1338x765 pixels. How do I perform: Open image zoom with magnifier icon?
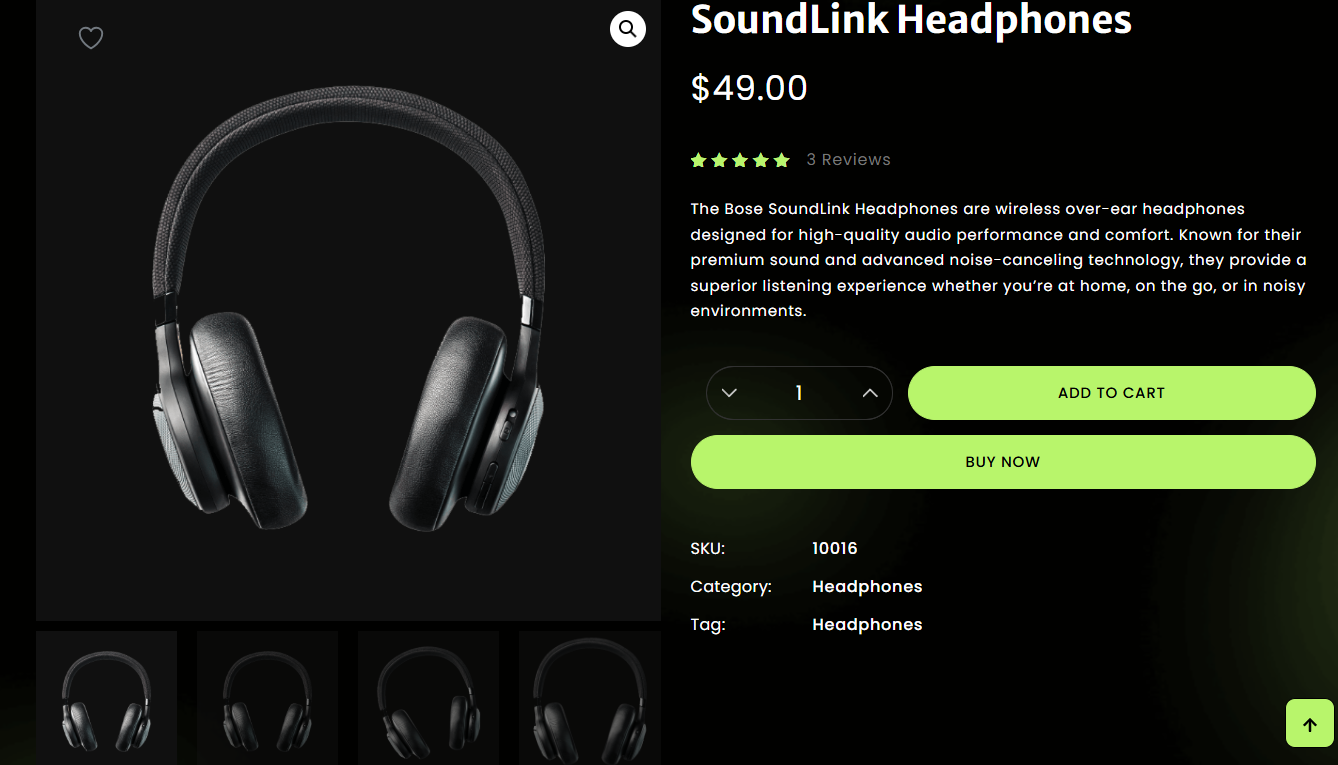point(628,29)
